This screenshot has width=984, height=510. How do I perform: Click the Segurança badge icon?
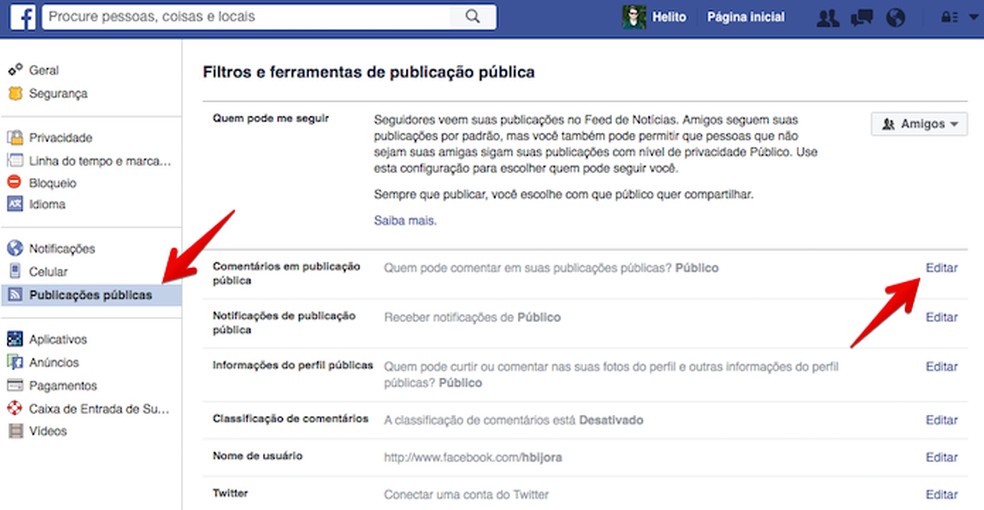pyautogui.click(x=15, y=93)
